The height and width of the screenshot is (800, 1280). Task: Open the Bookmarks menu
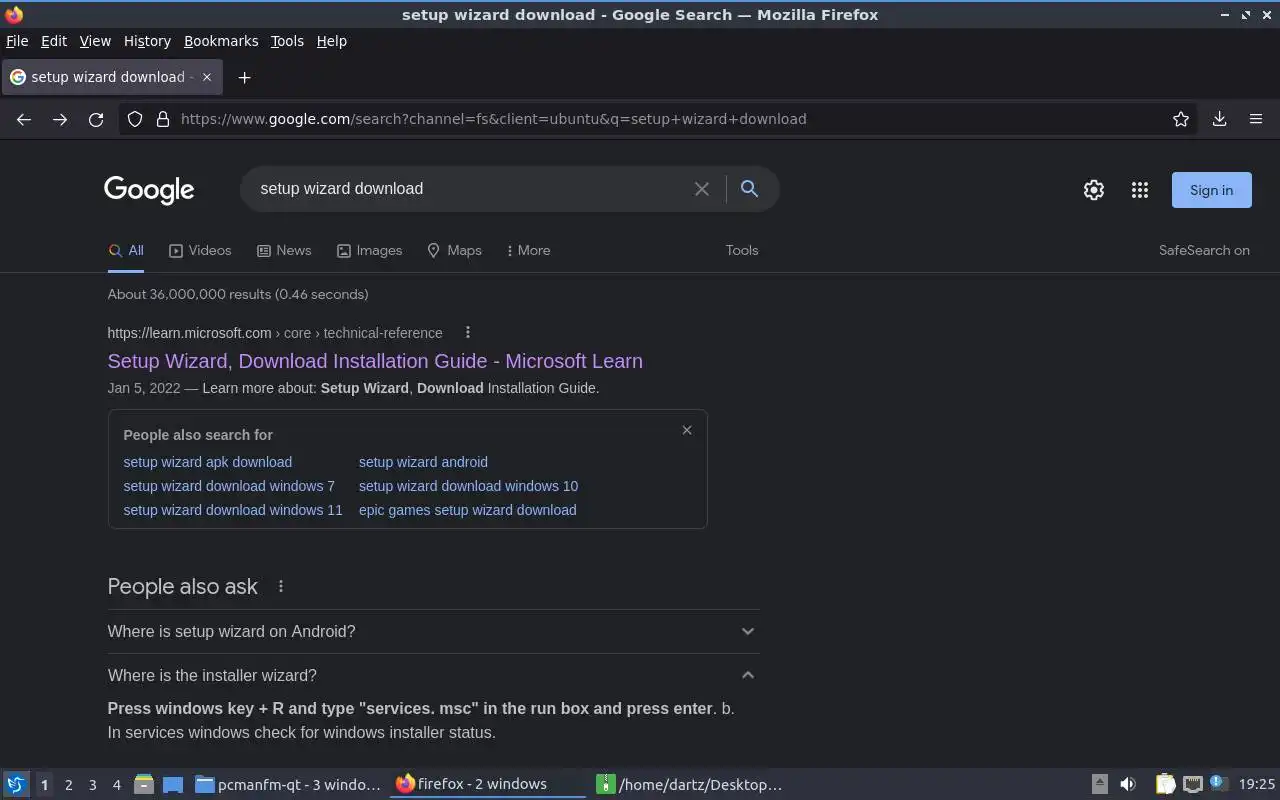tap(221, 41)
